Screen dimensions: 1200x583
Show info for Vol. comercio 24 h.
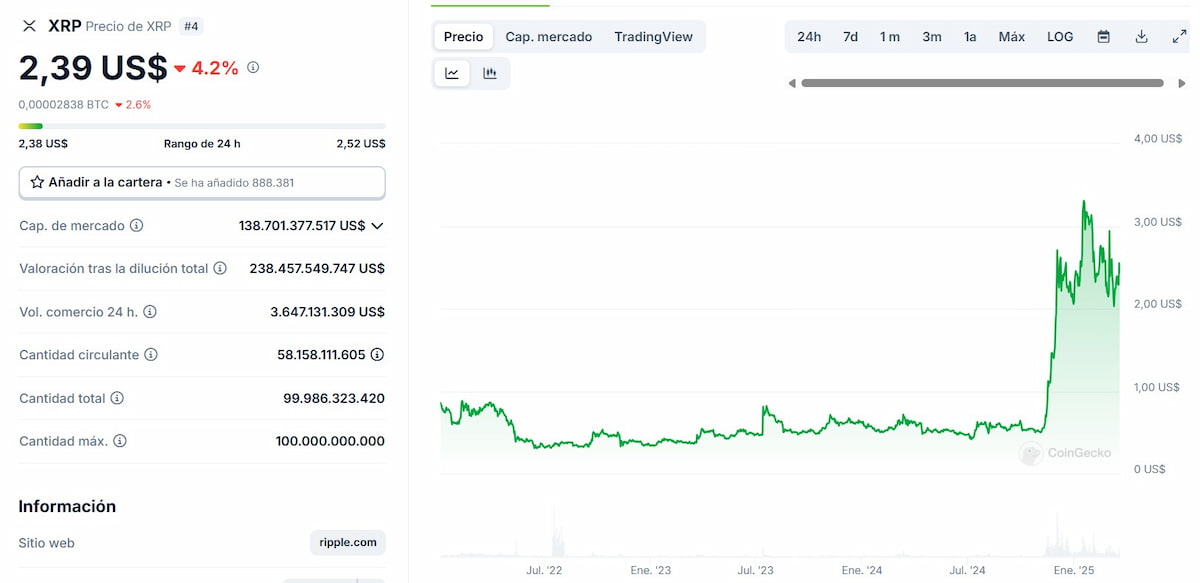tap(150, 312)
